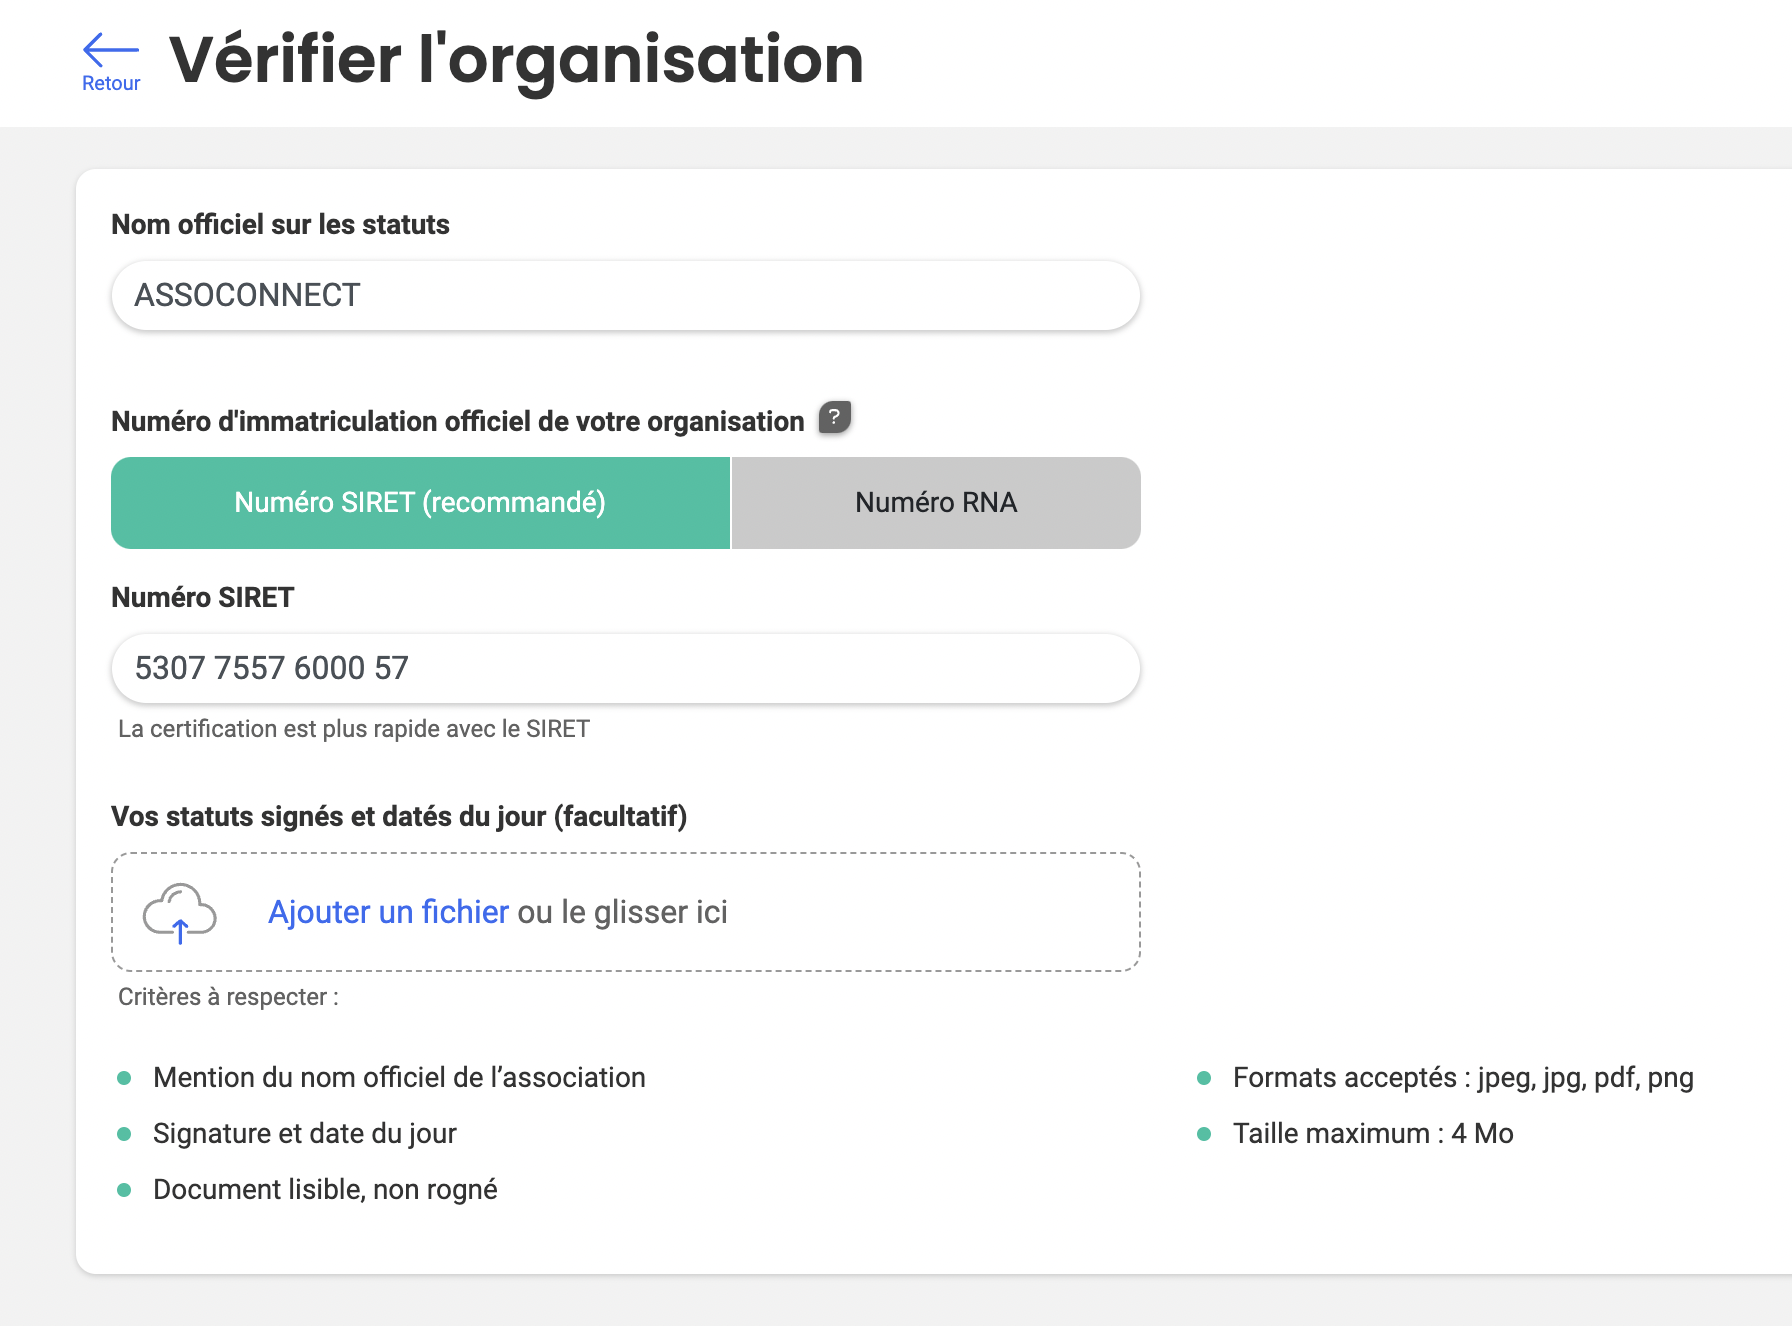Click the cloud upload icon
Image resolution: width=1792 pixels, height=1326 pixels.
179,913
